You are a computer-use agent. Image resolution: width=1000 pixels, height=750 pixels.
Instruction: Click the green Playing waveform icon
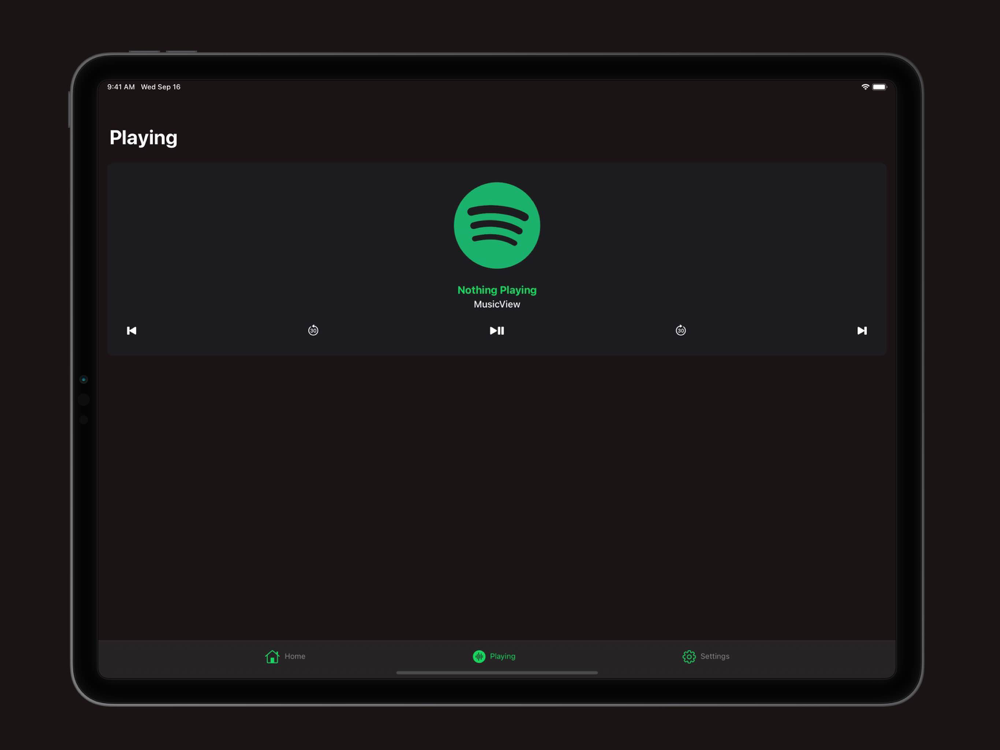pos(479,656)
